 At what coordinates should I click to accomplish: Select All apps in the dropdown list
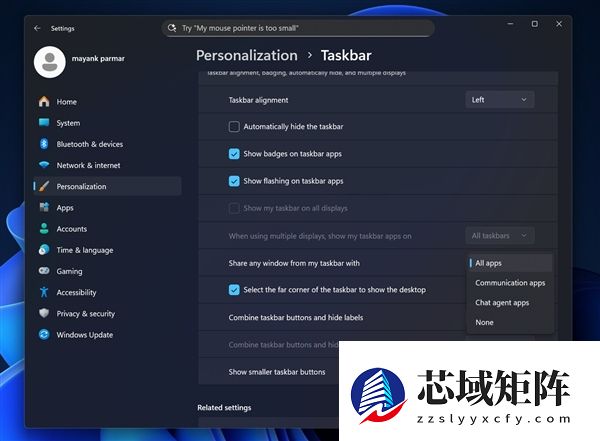point(510,263)
